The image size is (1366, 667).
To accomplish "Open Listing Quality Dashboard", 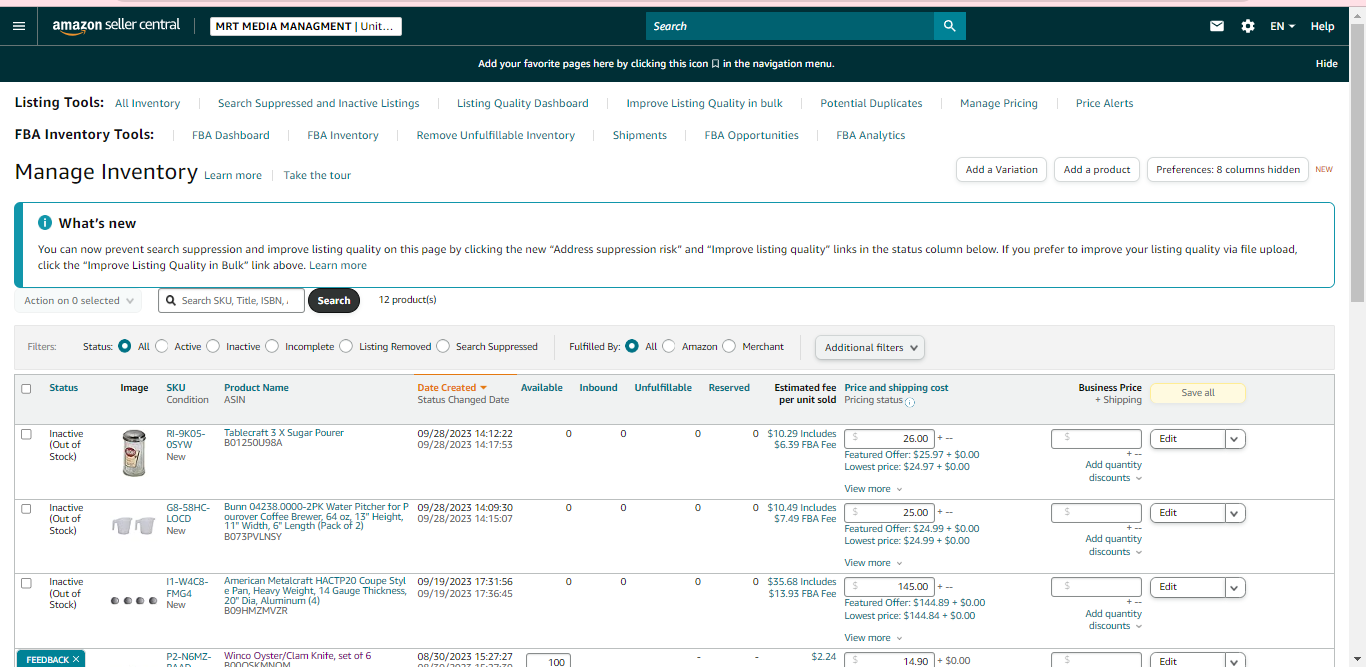I will (x=523, y=103).
